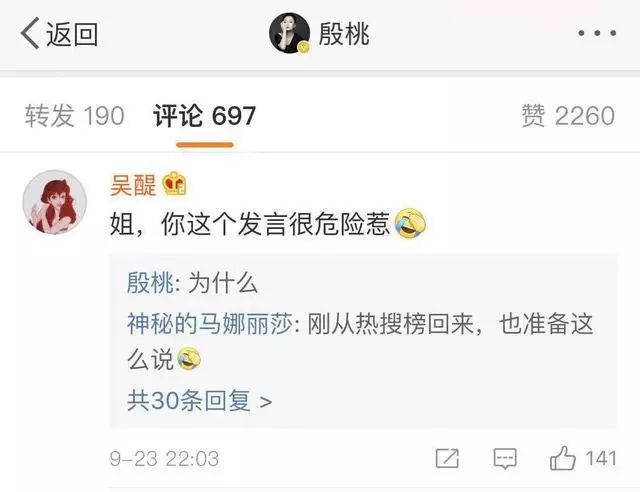This screenshot has height=492, width=640.
Task: Tap the 9-23 22:03 timestamp
Action: pyautogui.click(x=164, y=459)
